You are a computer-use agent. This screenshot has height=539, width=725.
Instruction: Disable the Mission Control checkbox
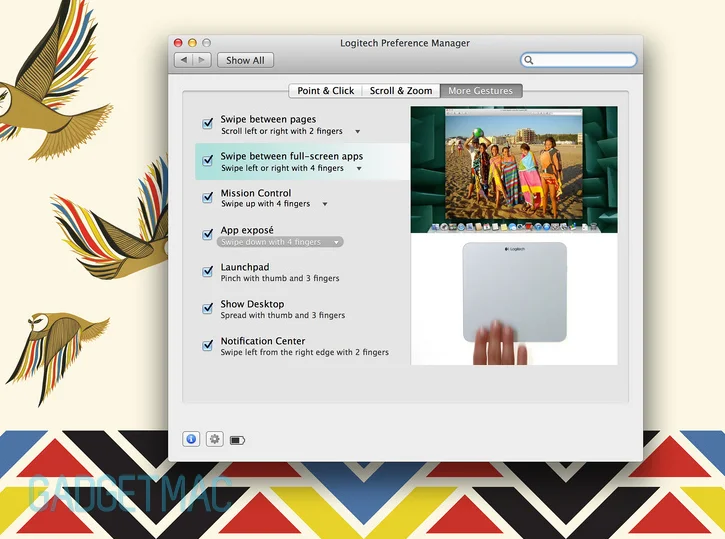click(208, 197)
